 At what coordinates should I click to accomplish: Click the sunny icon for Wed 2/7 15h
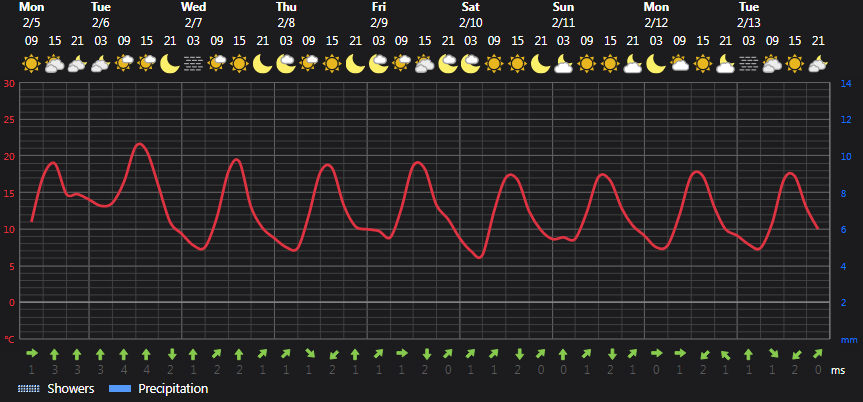pos(239,64)
